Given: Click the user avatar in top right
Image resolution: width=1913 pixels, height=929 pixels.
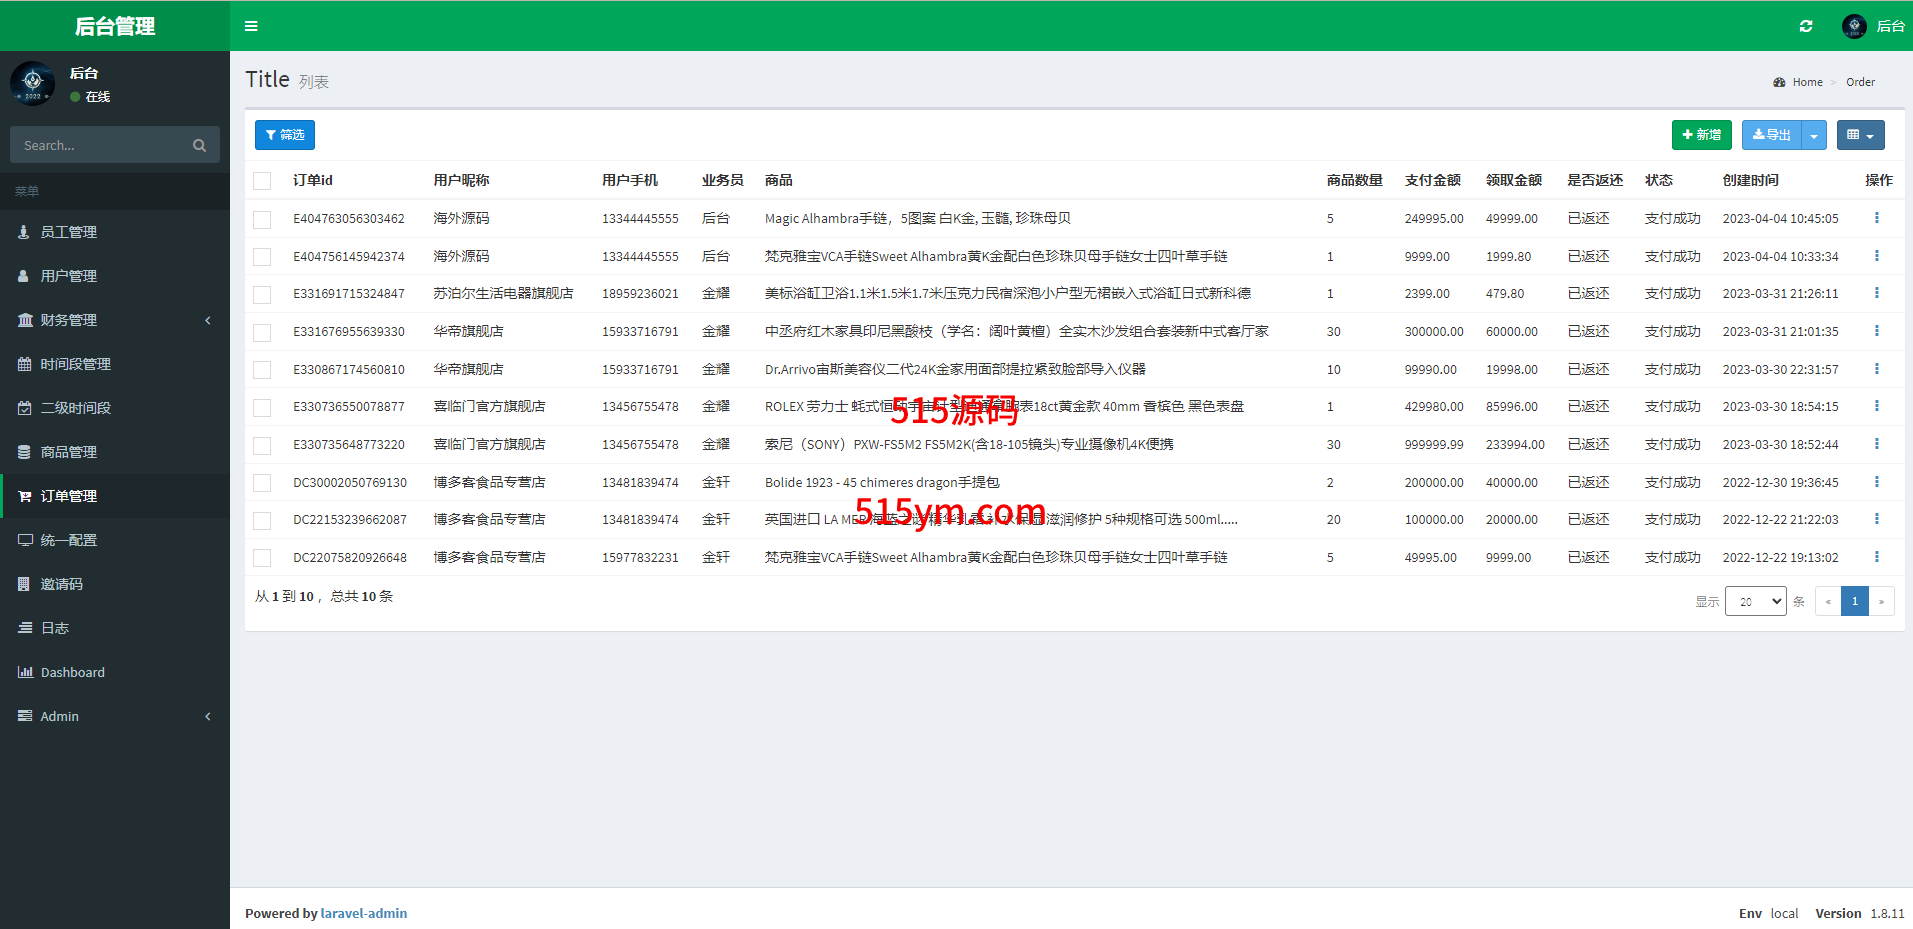Looking at the screenshot, I should (1854, 26).
